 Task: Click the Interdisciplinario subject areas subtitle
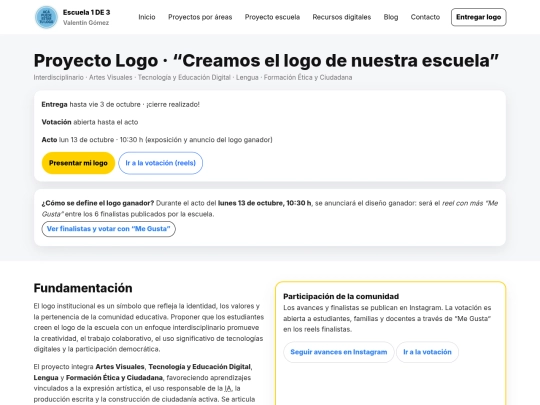(193, 77)
